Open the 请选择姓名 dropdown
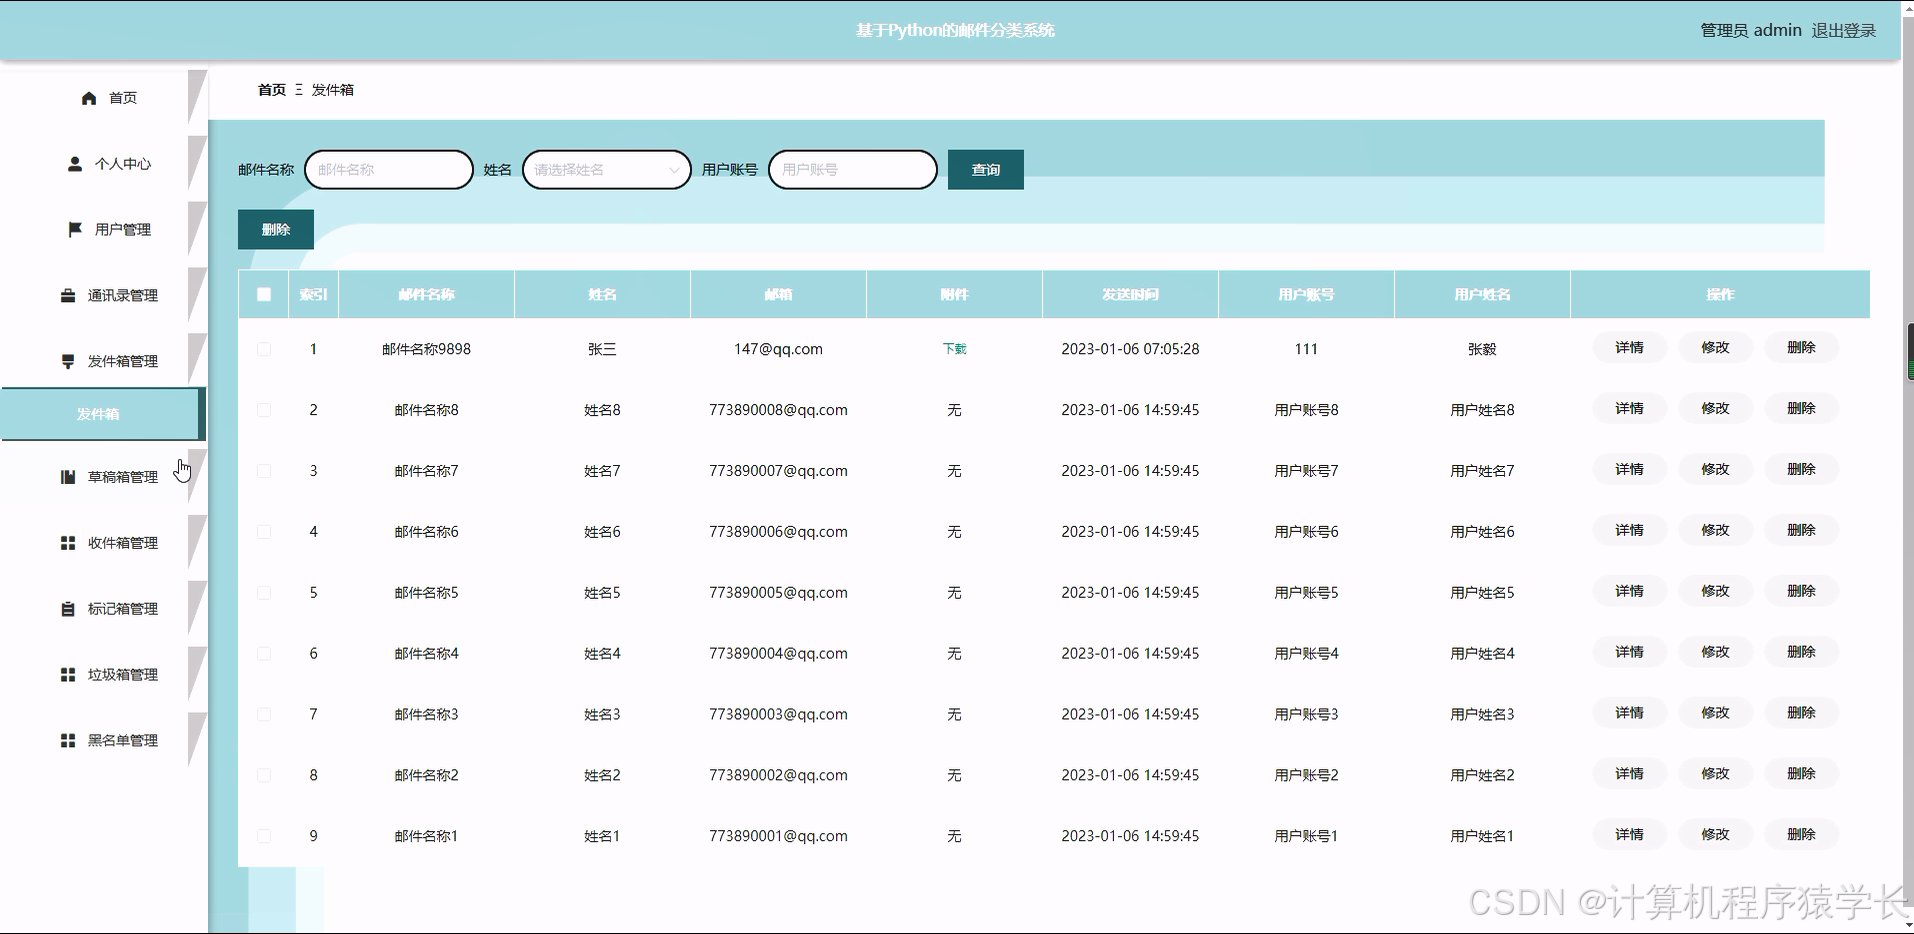The height and width of the screenshot is (934, 1914). click(607, 170)
